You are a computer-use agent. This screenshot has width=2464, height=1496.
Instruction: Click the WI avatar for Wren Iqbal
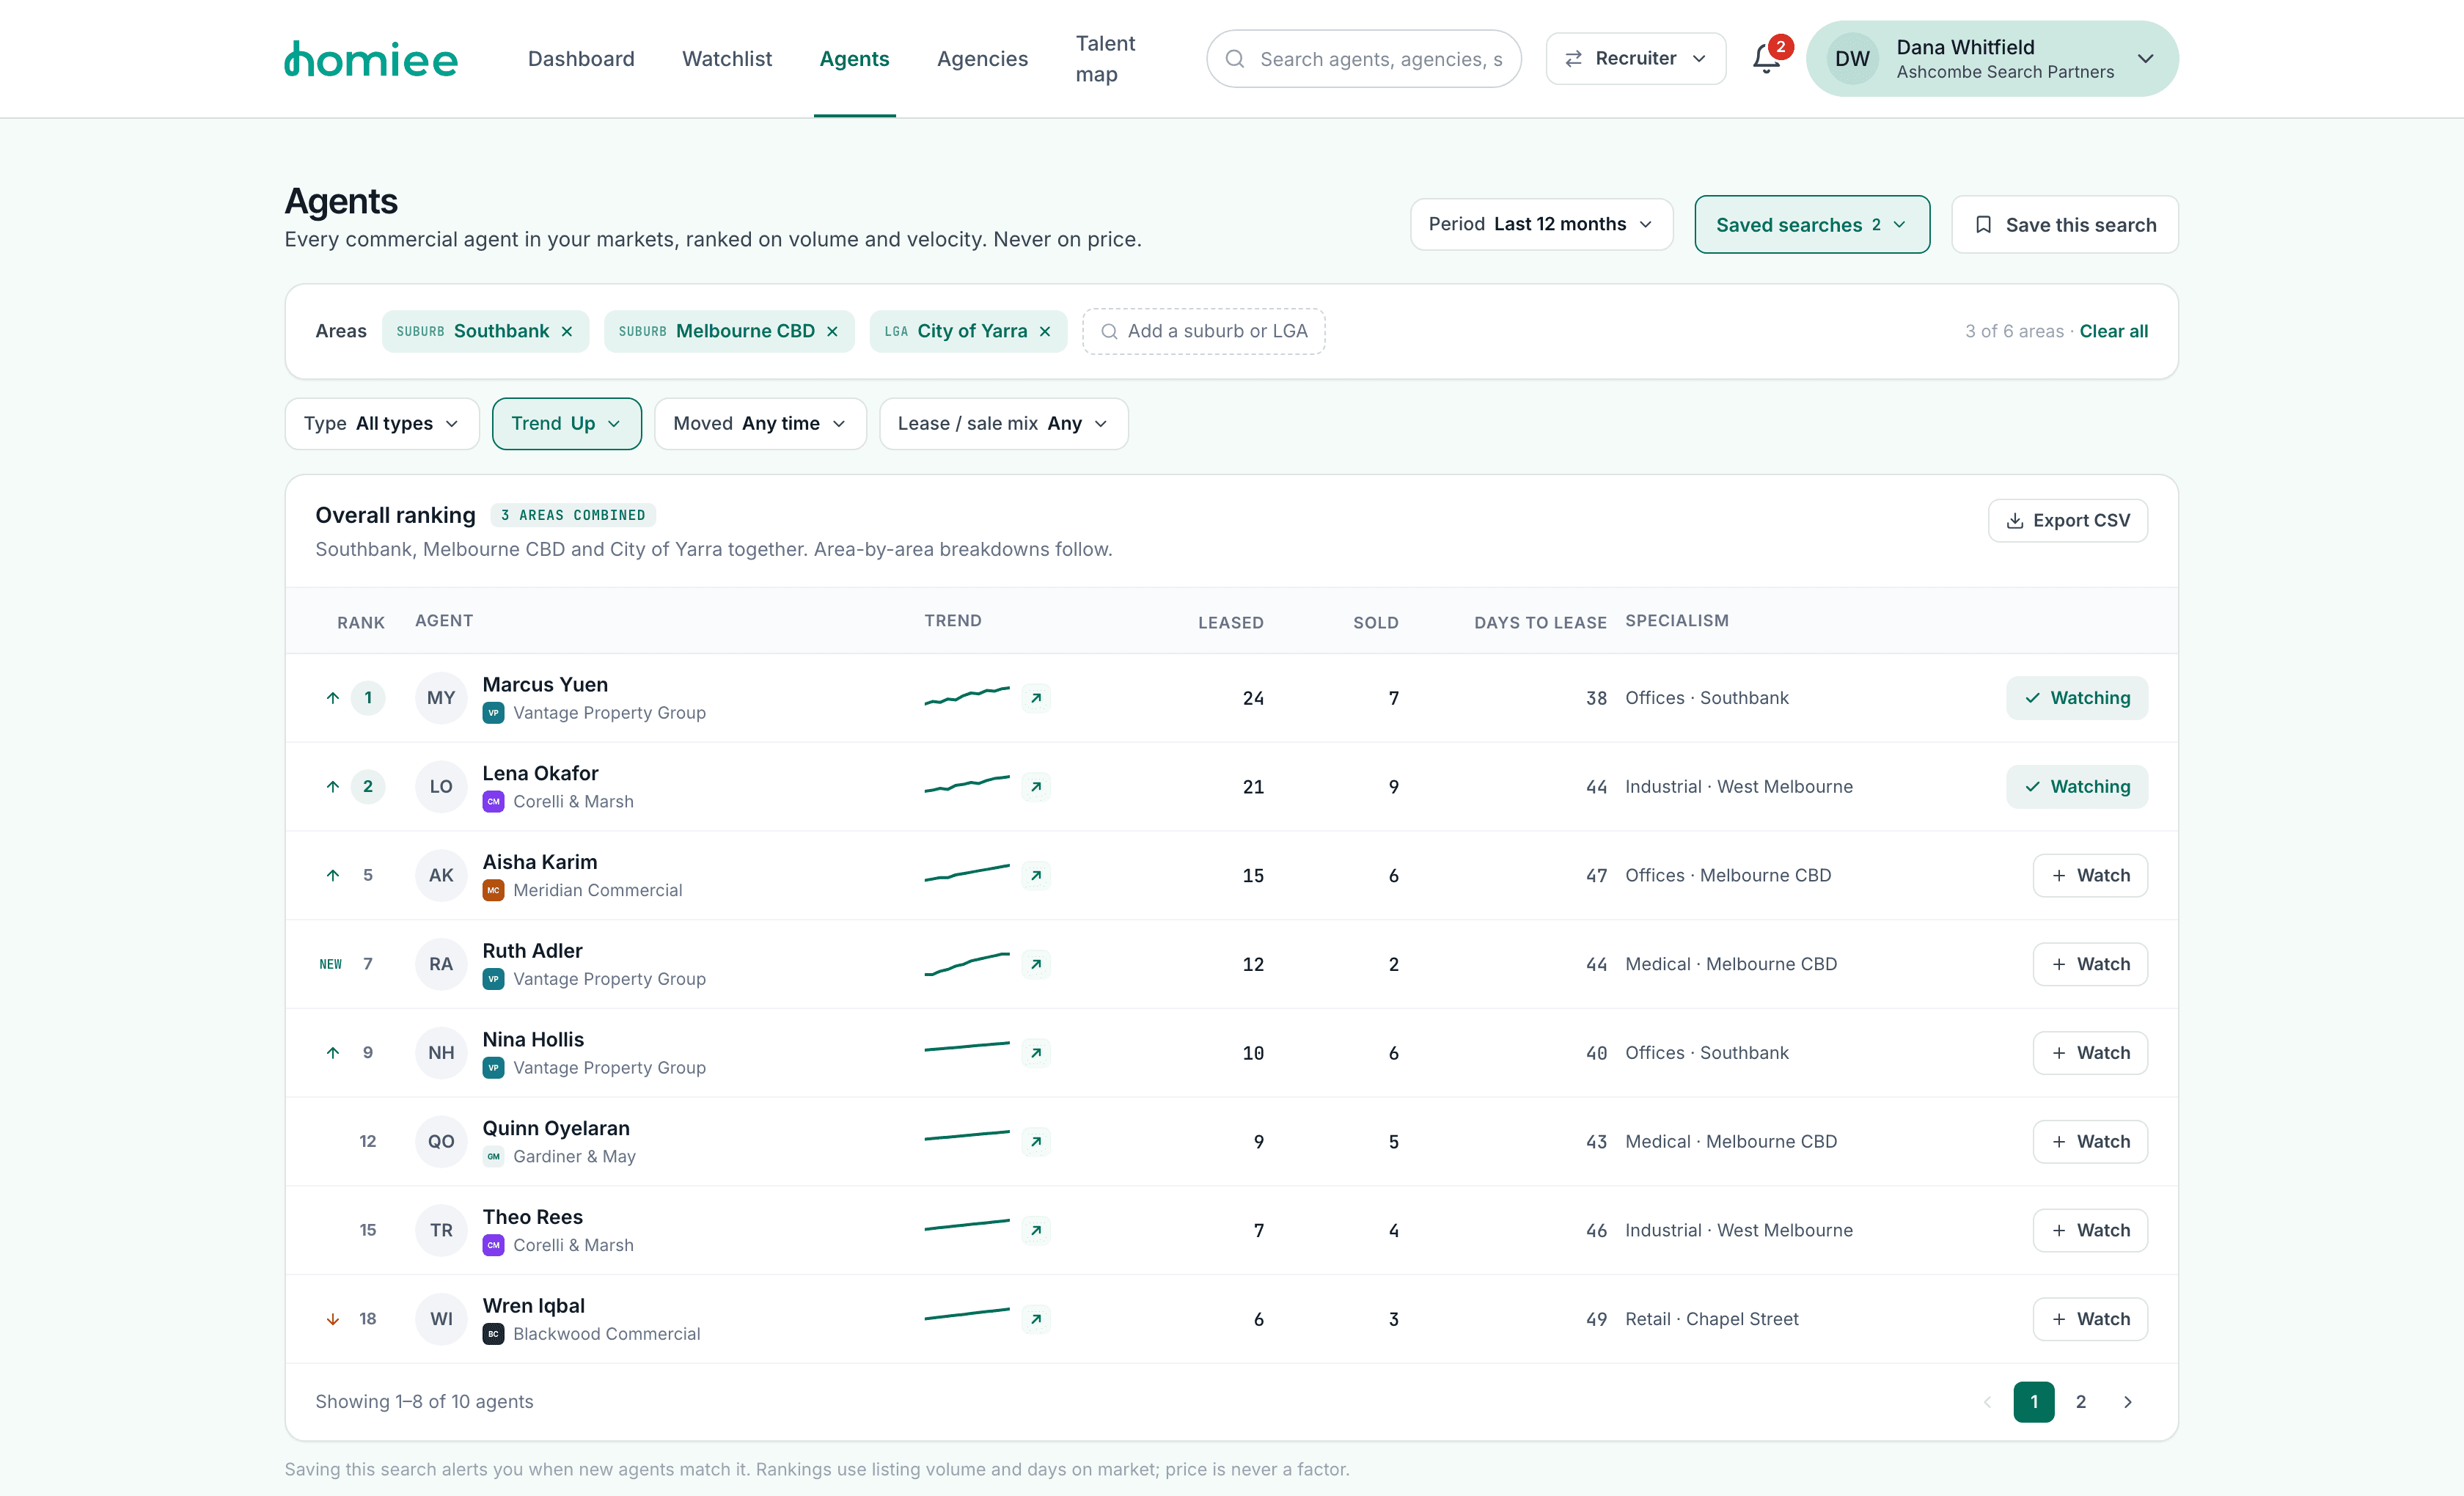441,1319
